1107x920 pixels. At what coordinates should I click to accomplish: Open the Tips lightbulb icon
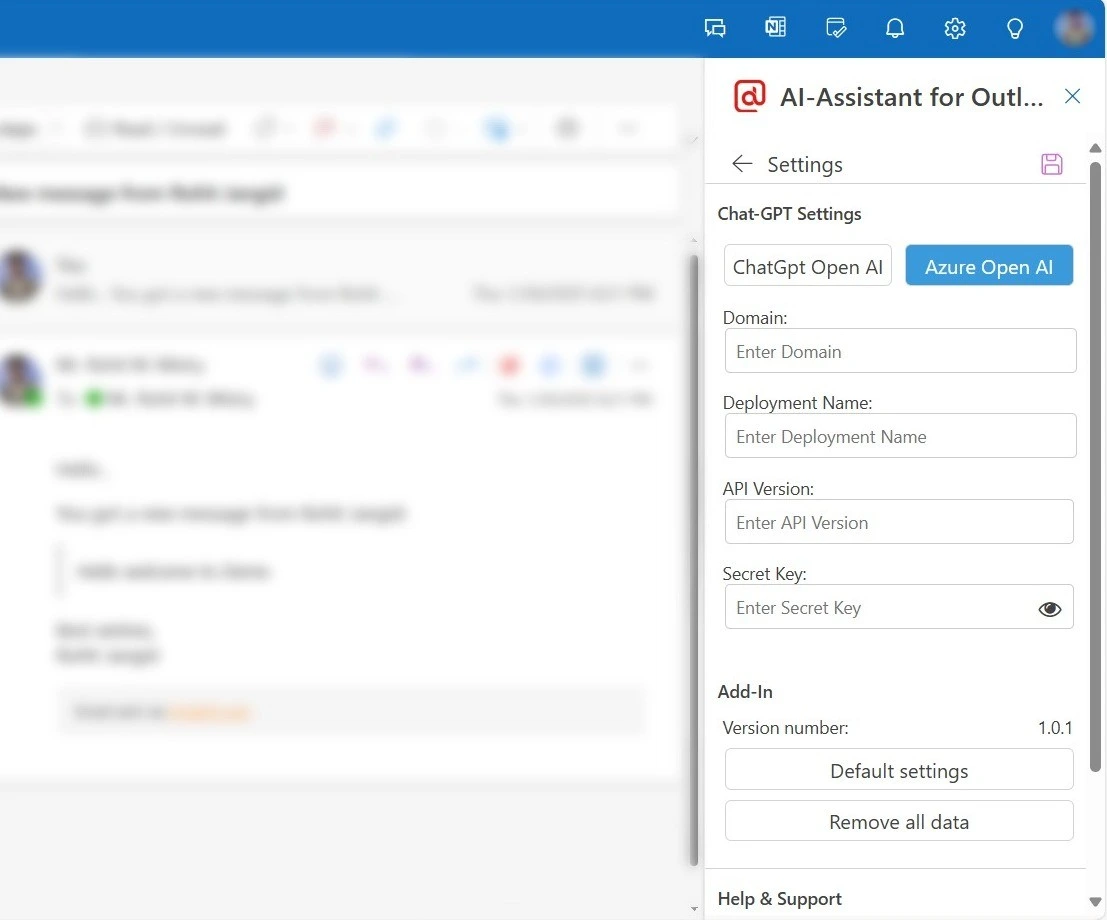(x=1015, y=28)
